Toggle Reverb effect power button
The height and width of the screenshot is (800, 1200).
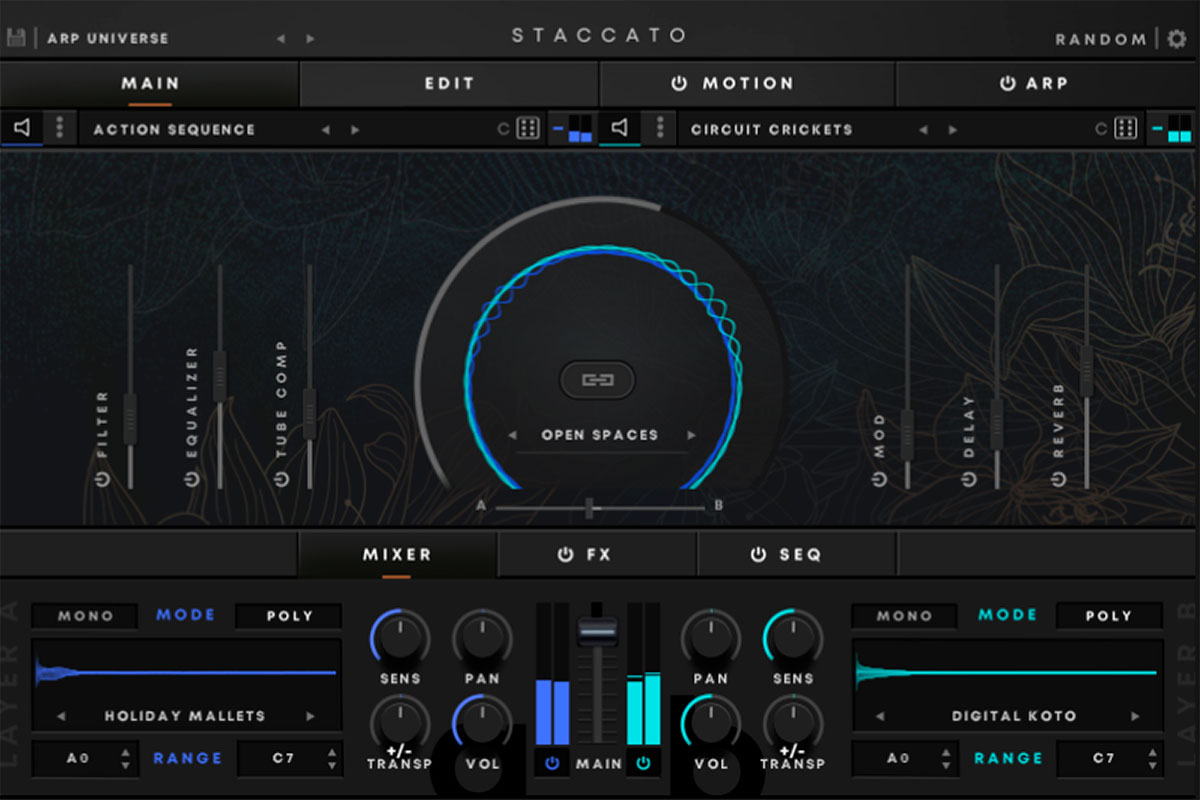point(1058,479)
